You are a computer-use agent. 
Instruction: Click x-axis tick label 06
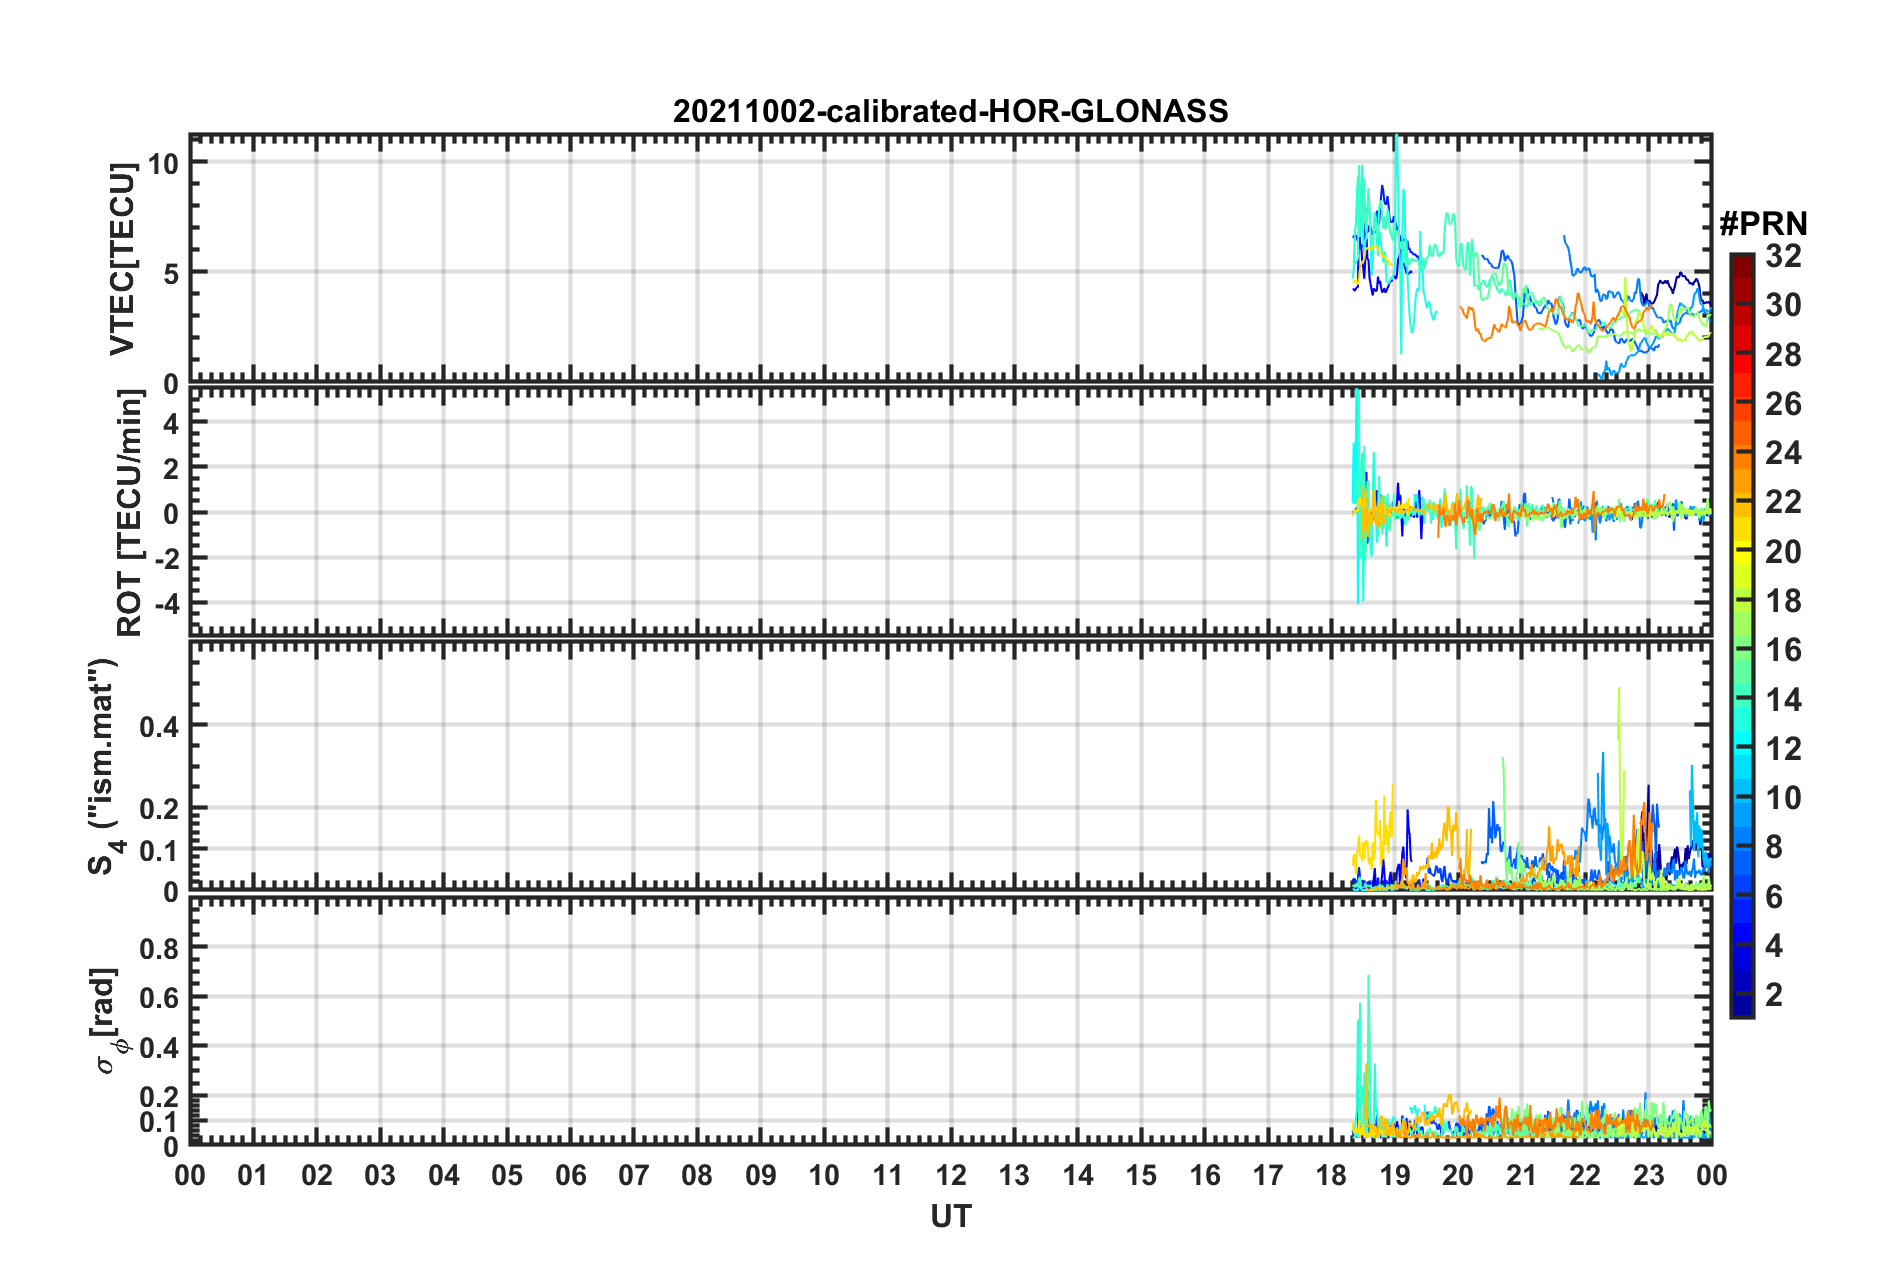click(570, 1175)
